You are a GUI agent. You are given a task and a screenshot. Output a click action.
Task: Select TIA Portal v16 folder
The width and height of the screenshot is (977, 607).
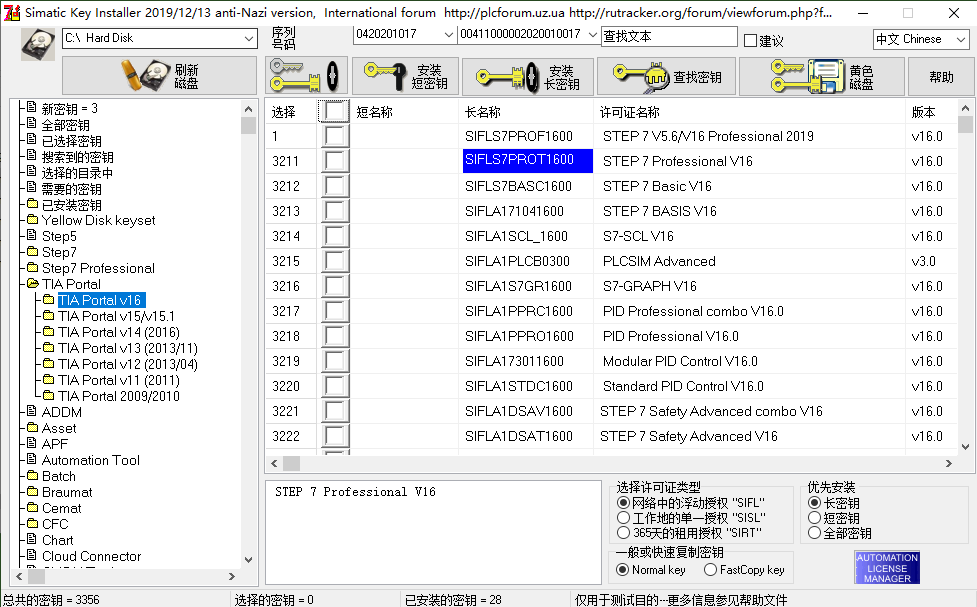(x=100, y=300)
